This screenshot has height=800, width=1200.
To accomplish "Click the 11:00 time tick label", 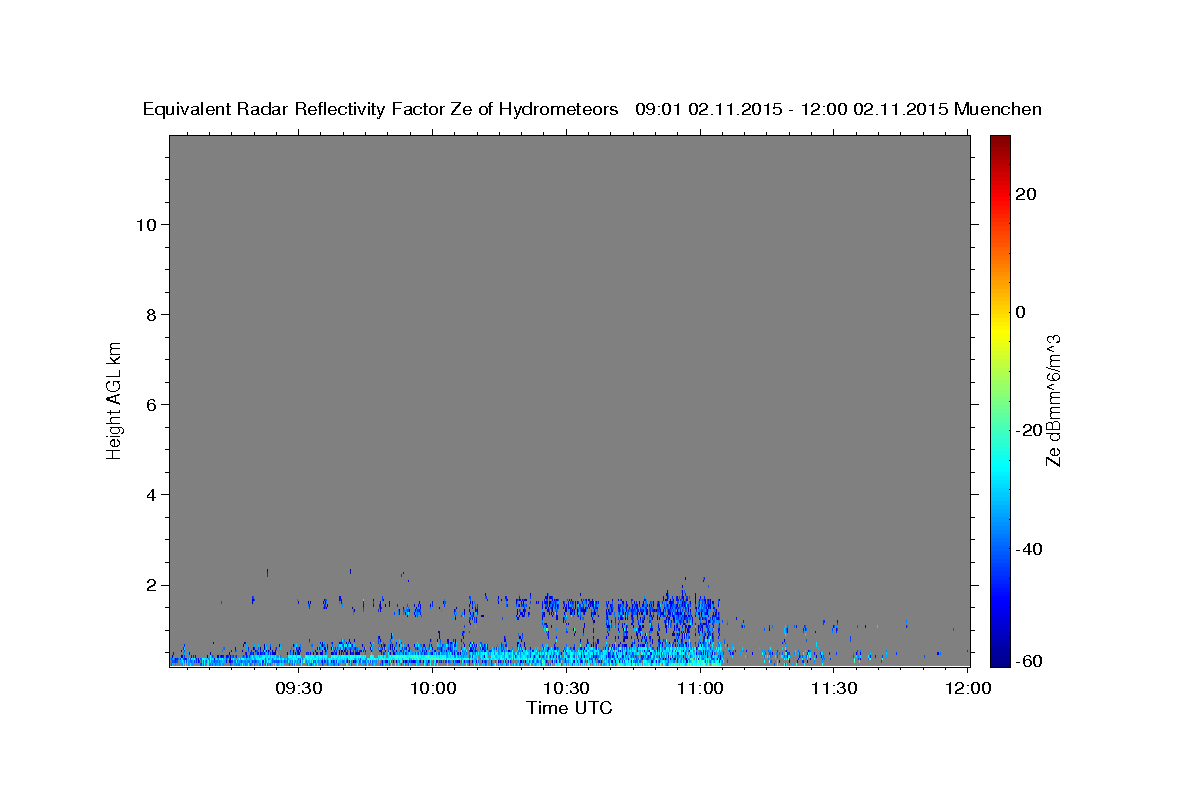I will click(700, 688).
